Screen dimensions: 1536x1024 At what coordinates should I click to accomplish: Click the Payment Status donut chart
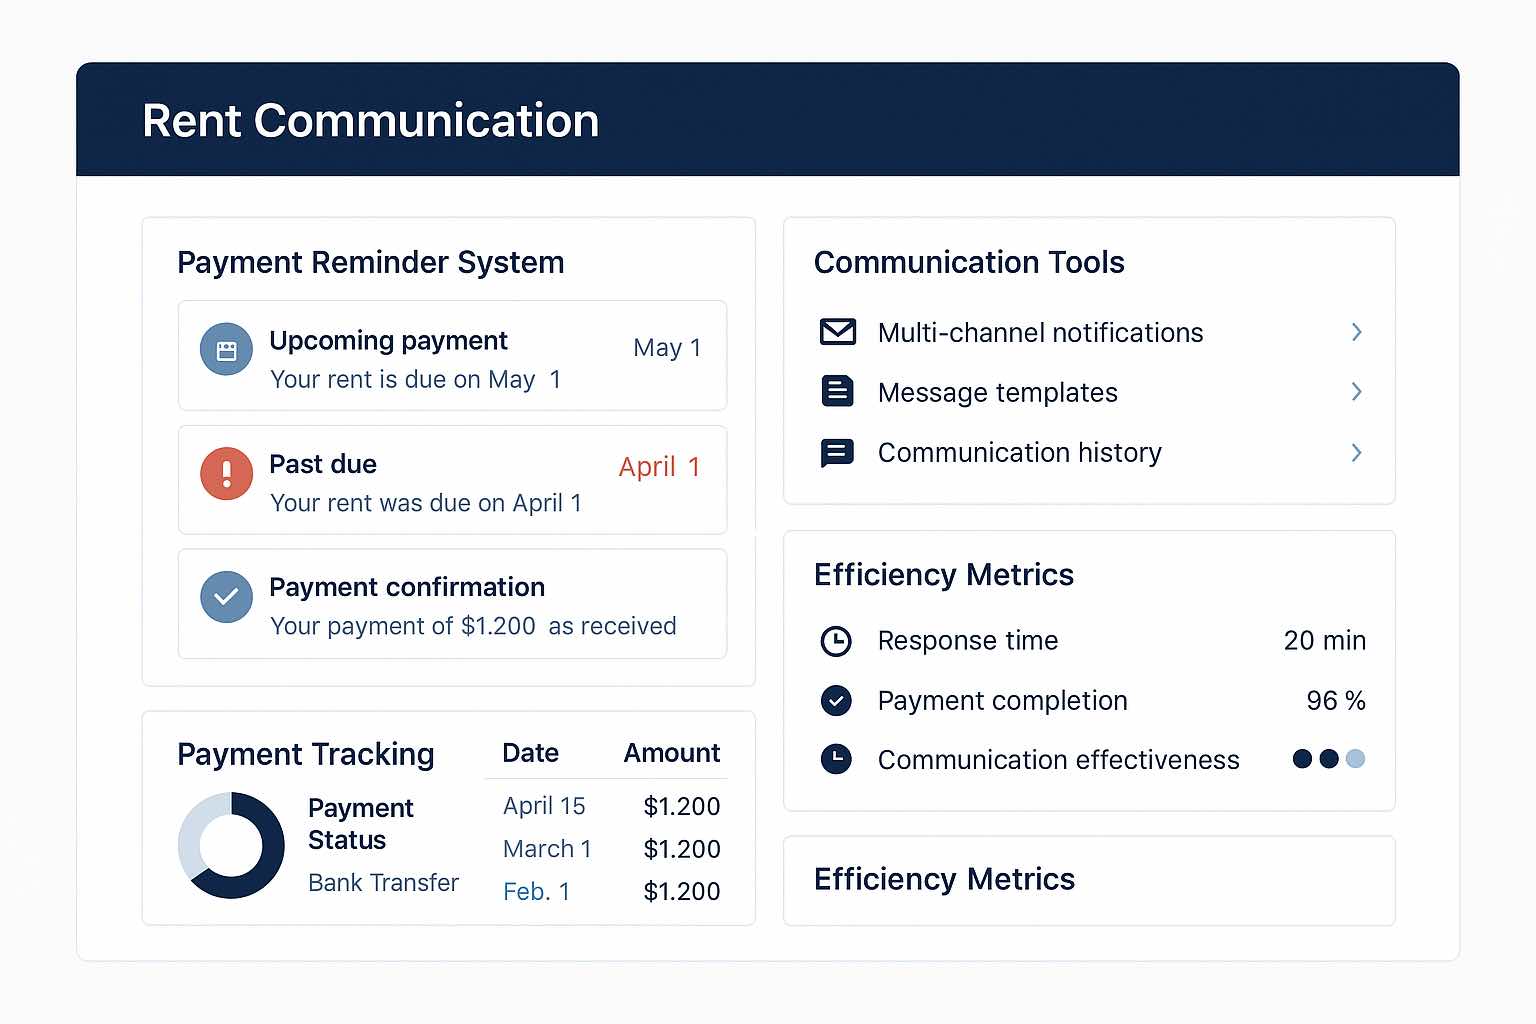tap(231, 845)
